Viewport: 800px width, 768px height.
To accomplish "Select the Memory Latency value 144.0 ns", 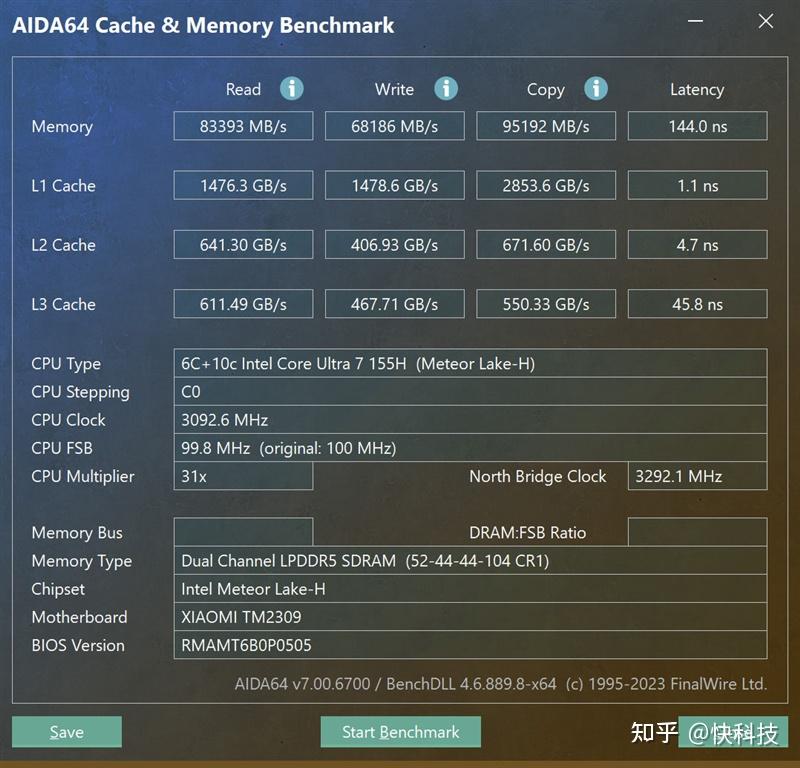I will click(x=697, y=126).
